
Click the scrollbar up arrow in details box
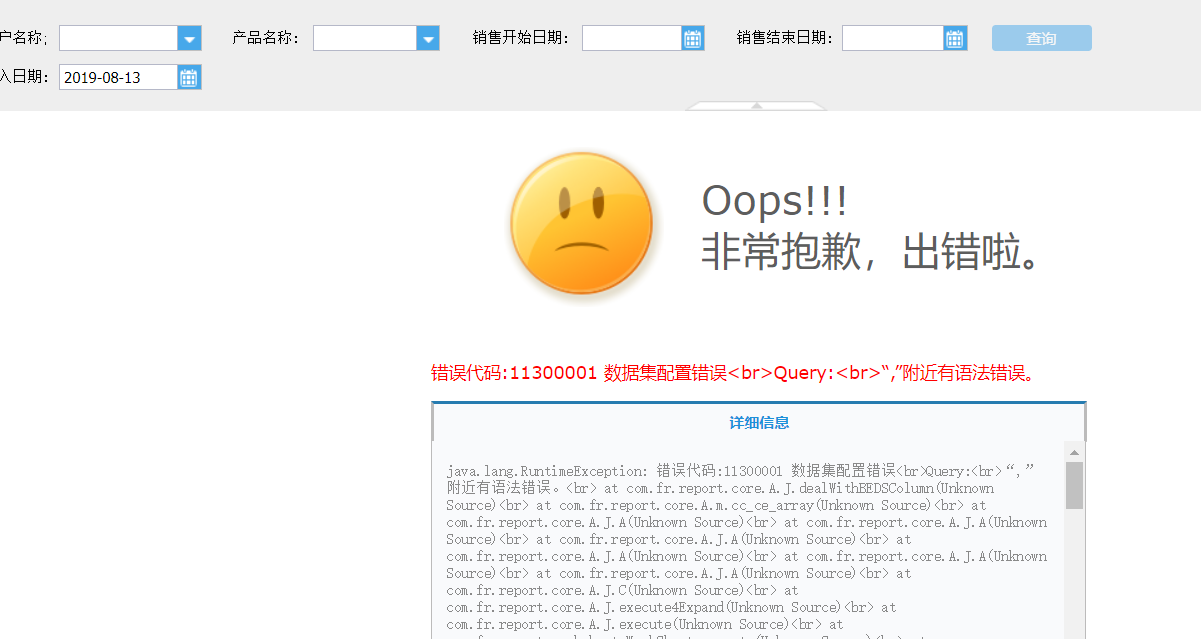(x=1074, y=452)
